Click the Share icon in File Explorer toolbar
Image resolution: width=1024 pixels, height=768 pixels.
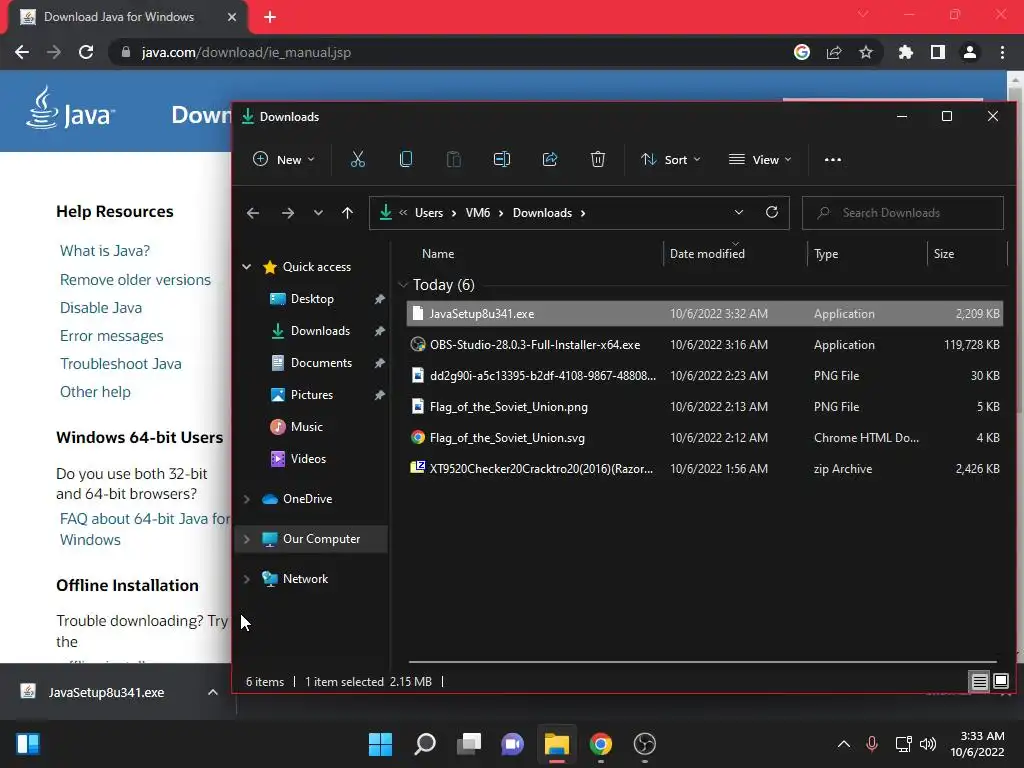(550, 159)
